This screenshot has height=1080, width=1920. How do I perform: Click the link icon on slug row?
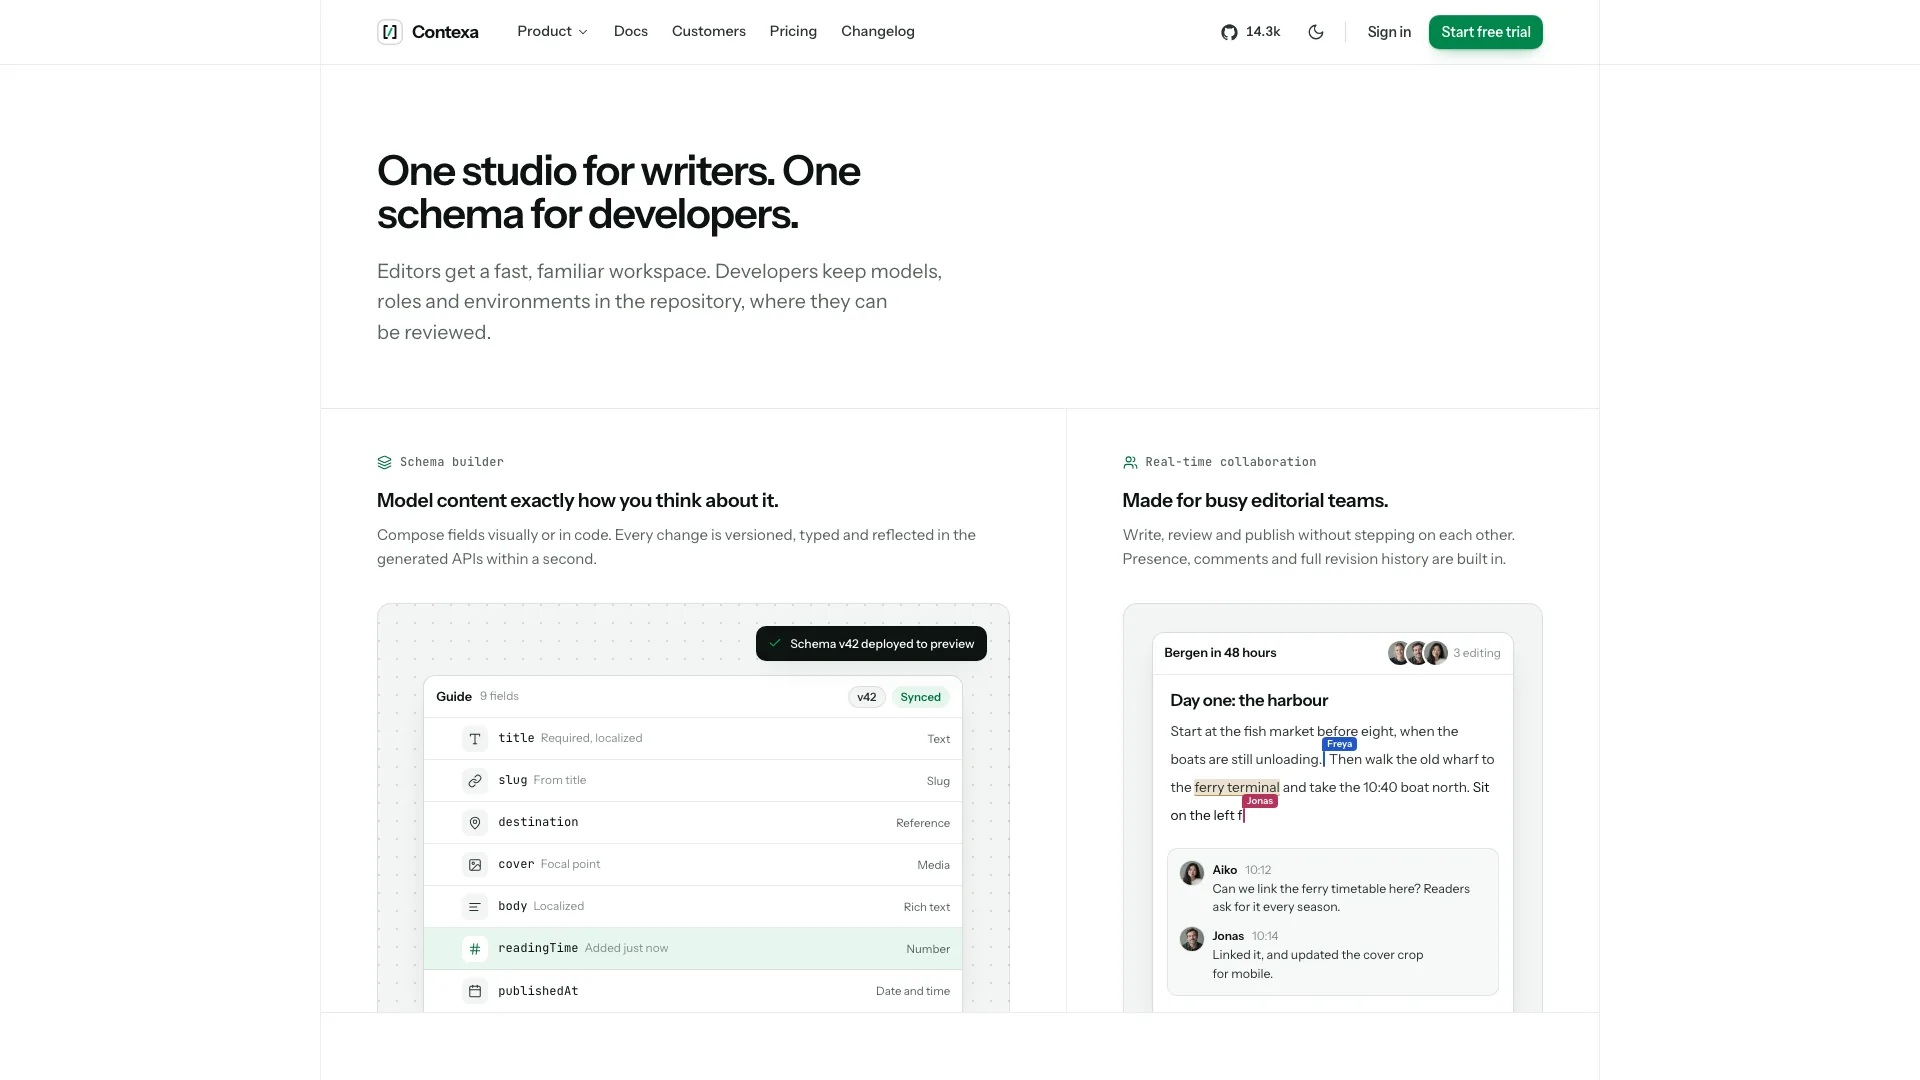coord(475,781)
